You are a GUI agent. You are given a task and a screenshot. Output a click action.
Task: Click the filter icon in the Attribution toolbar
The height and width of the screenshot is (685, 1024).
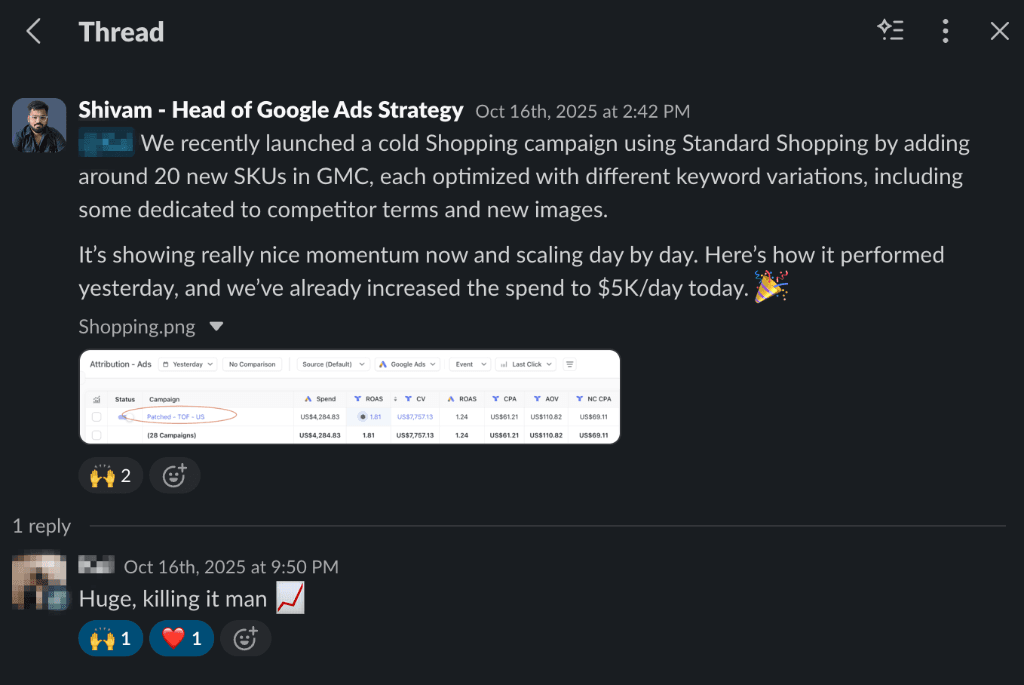tap(570, 364)
